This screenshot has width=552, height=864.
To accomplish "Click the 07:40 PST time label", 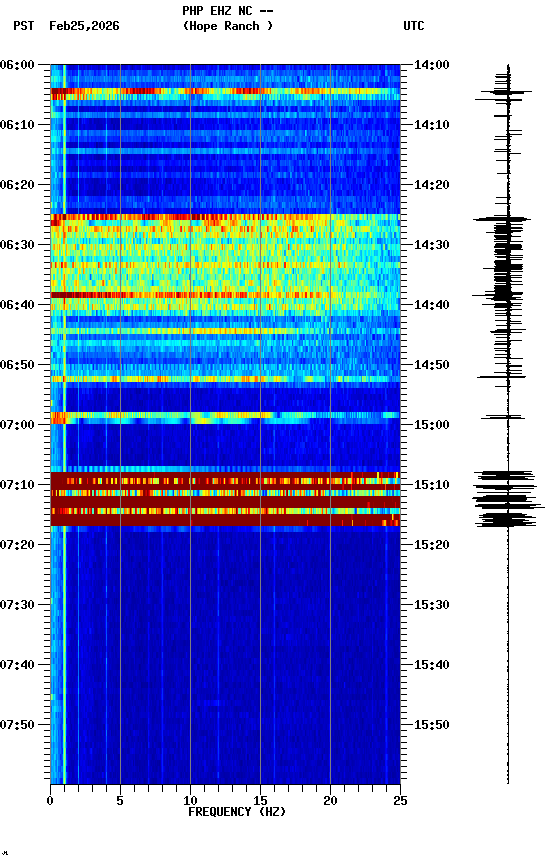I will [x=17, y=665].
